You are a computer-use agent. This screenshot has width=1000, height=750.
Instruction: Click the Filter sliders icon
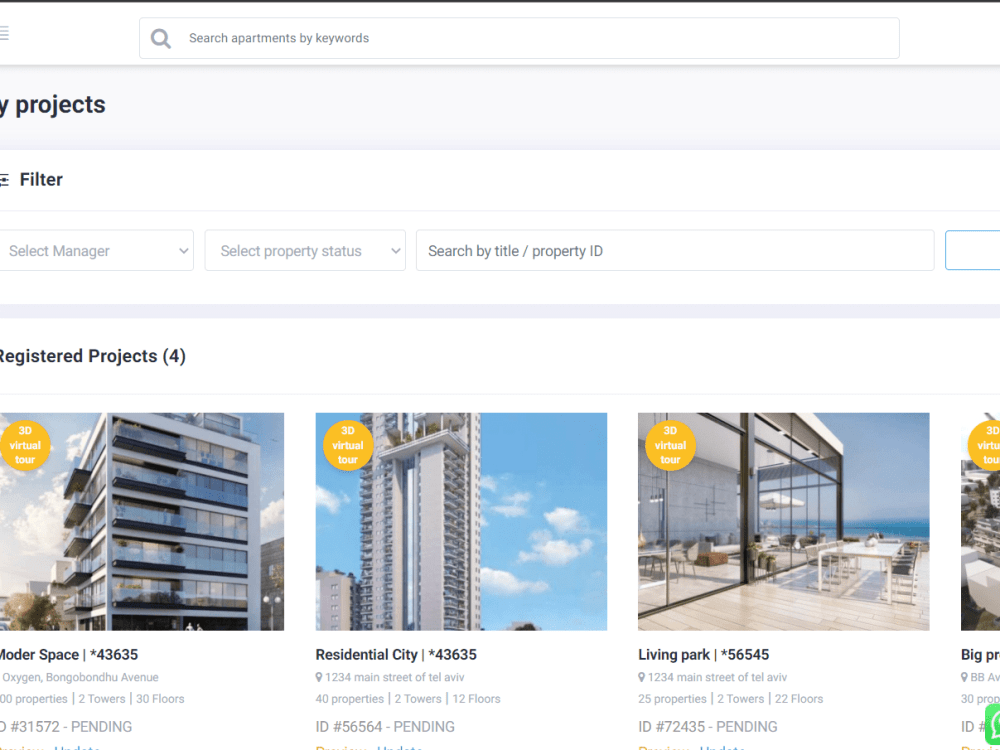point(4,180)
